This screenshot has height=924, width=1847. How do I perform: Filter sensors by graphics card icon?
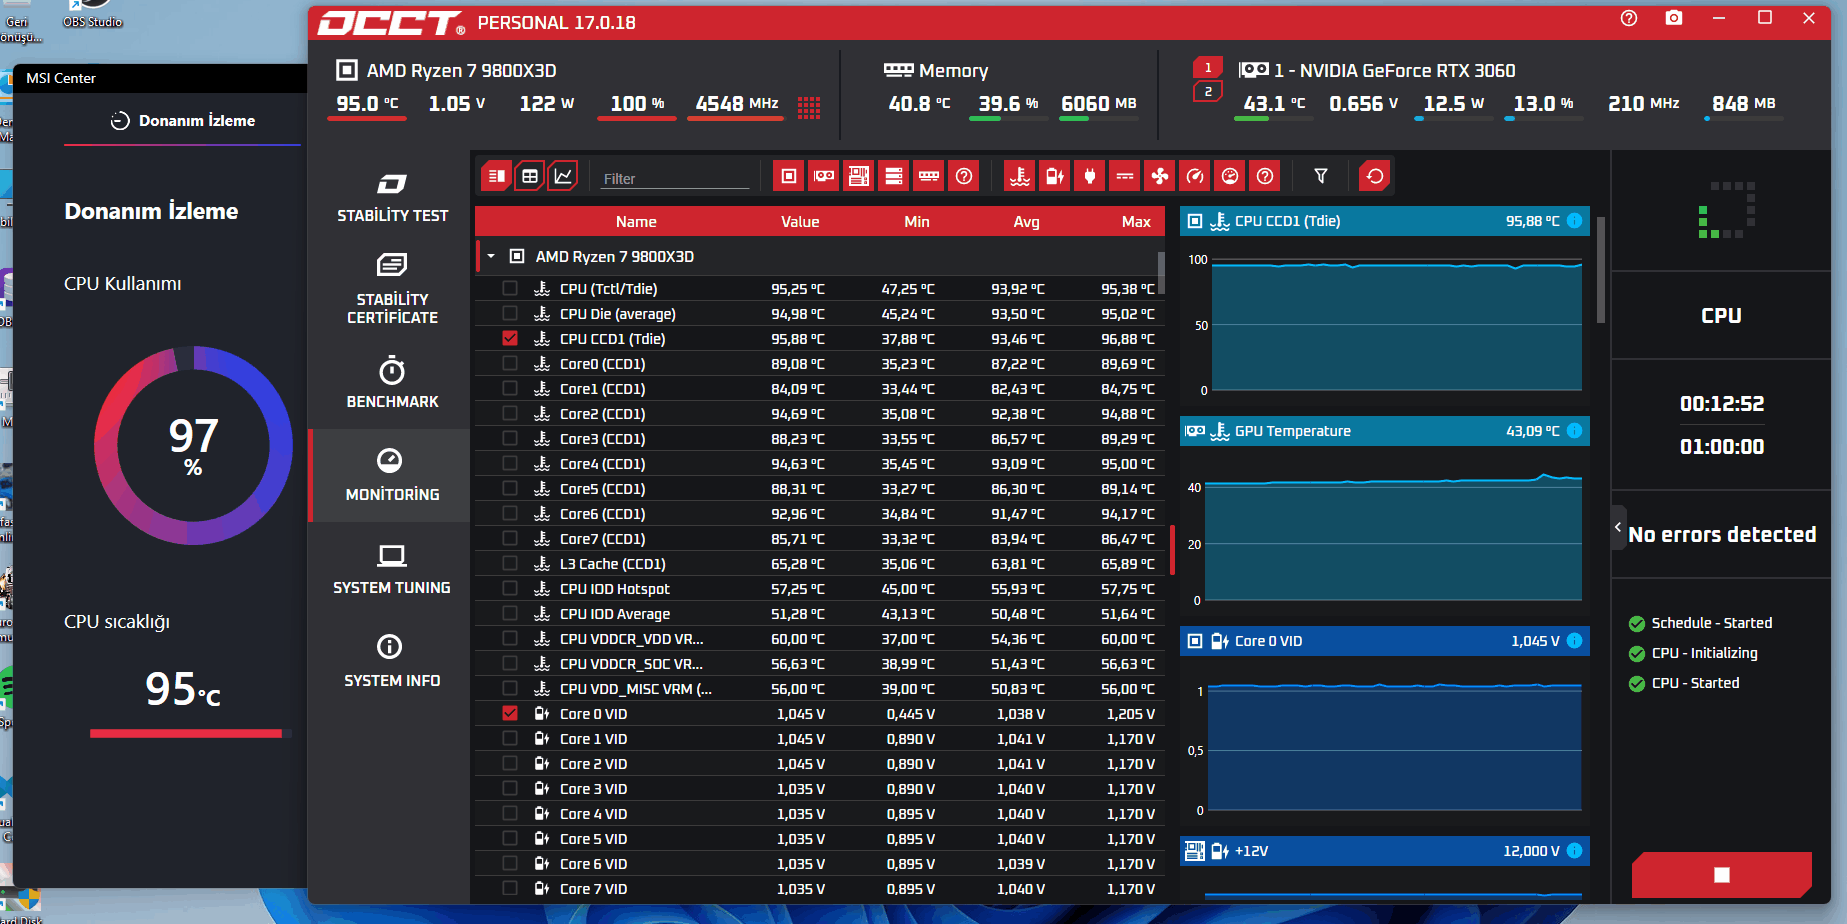click(x=824, y=177)
